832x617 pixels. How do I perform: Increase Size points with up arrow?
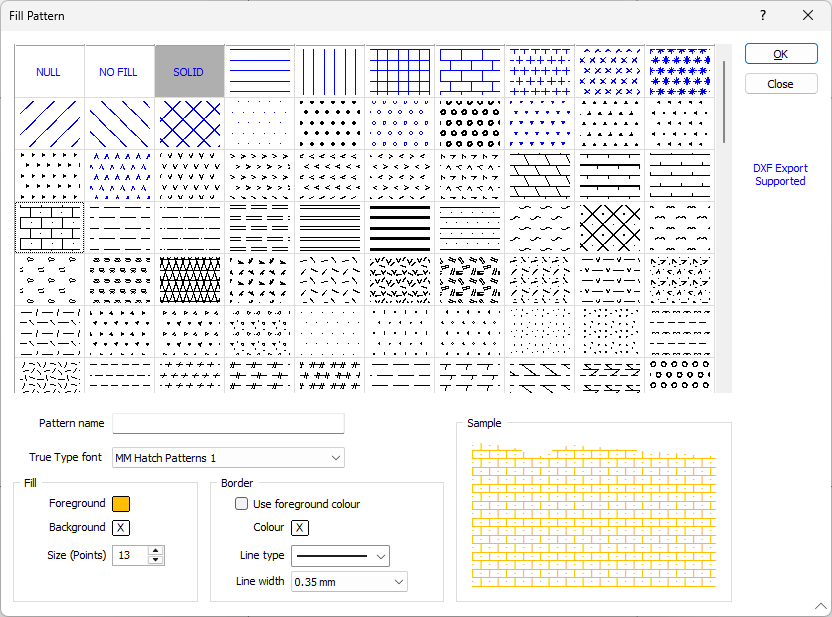[x=155, y=551]
